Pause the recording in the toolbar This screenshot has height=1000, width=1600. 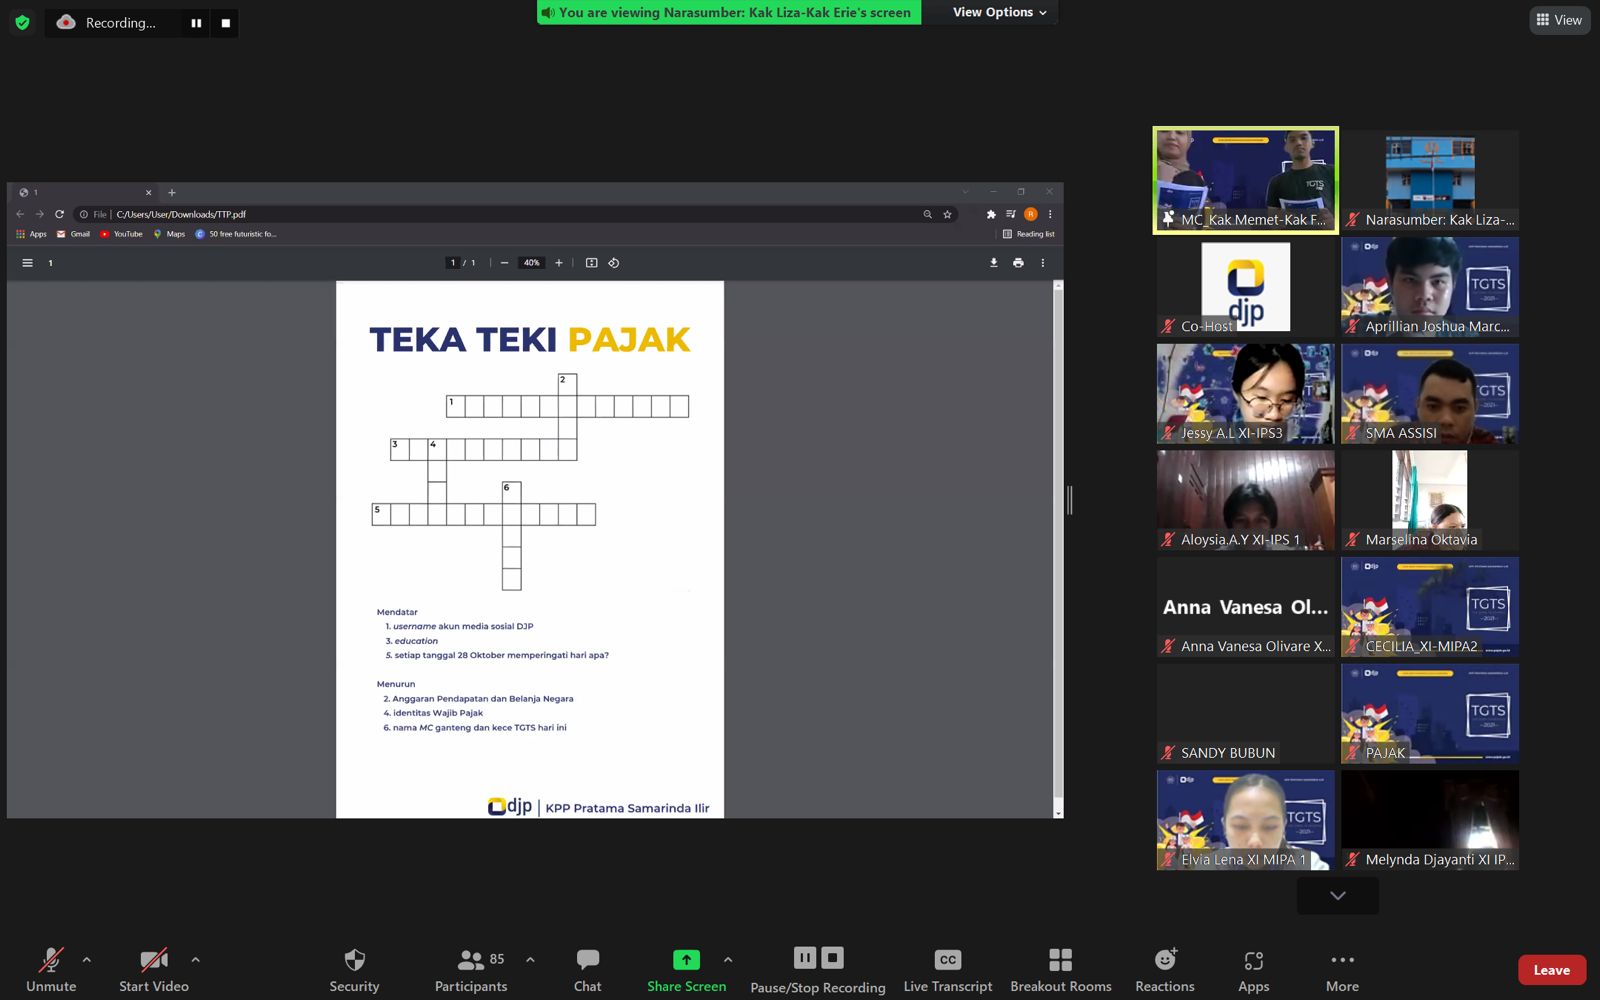pyautogui.click(x=805, y=958)
